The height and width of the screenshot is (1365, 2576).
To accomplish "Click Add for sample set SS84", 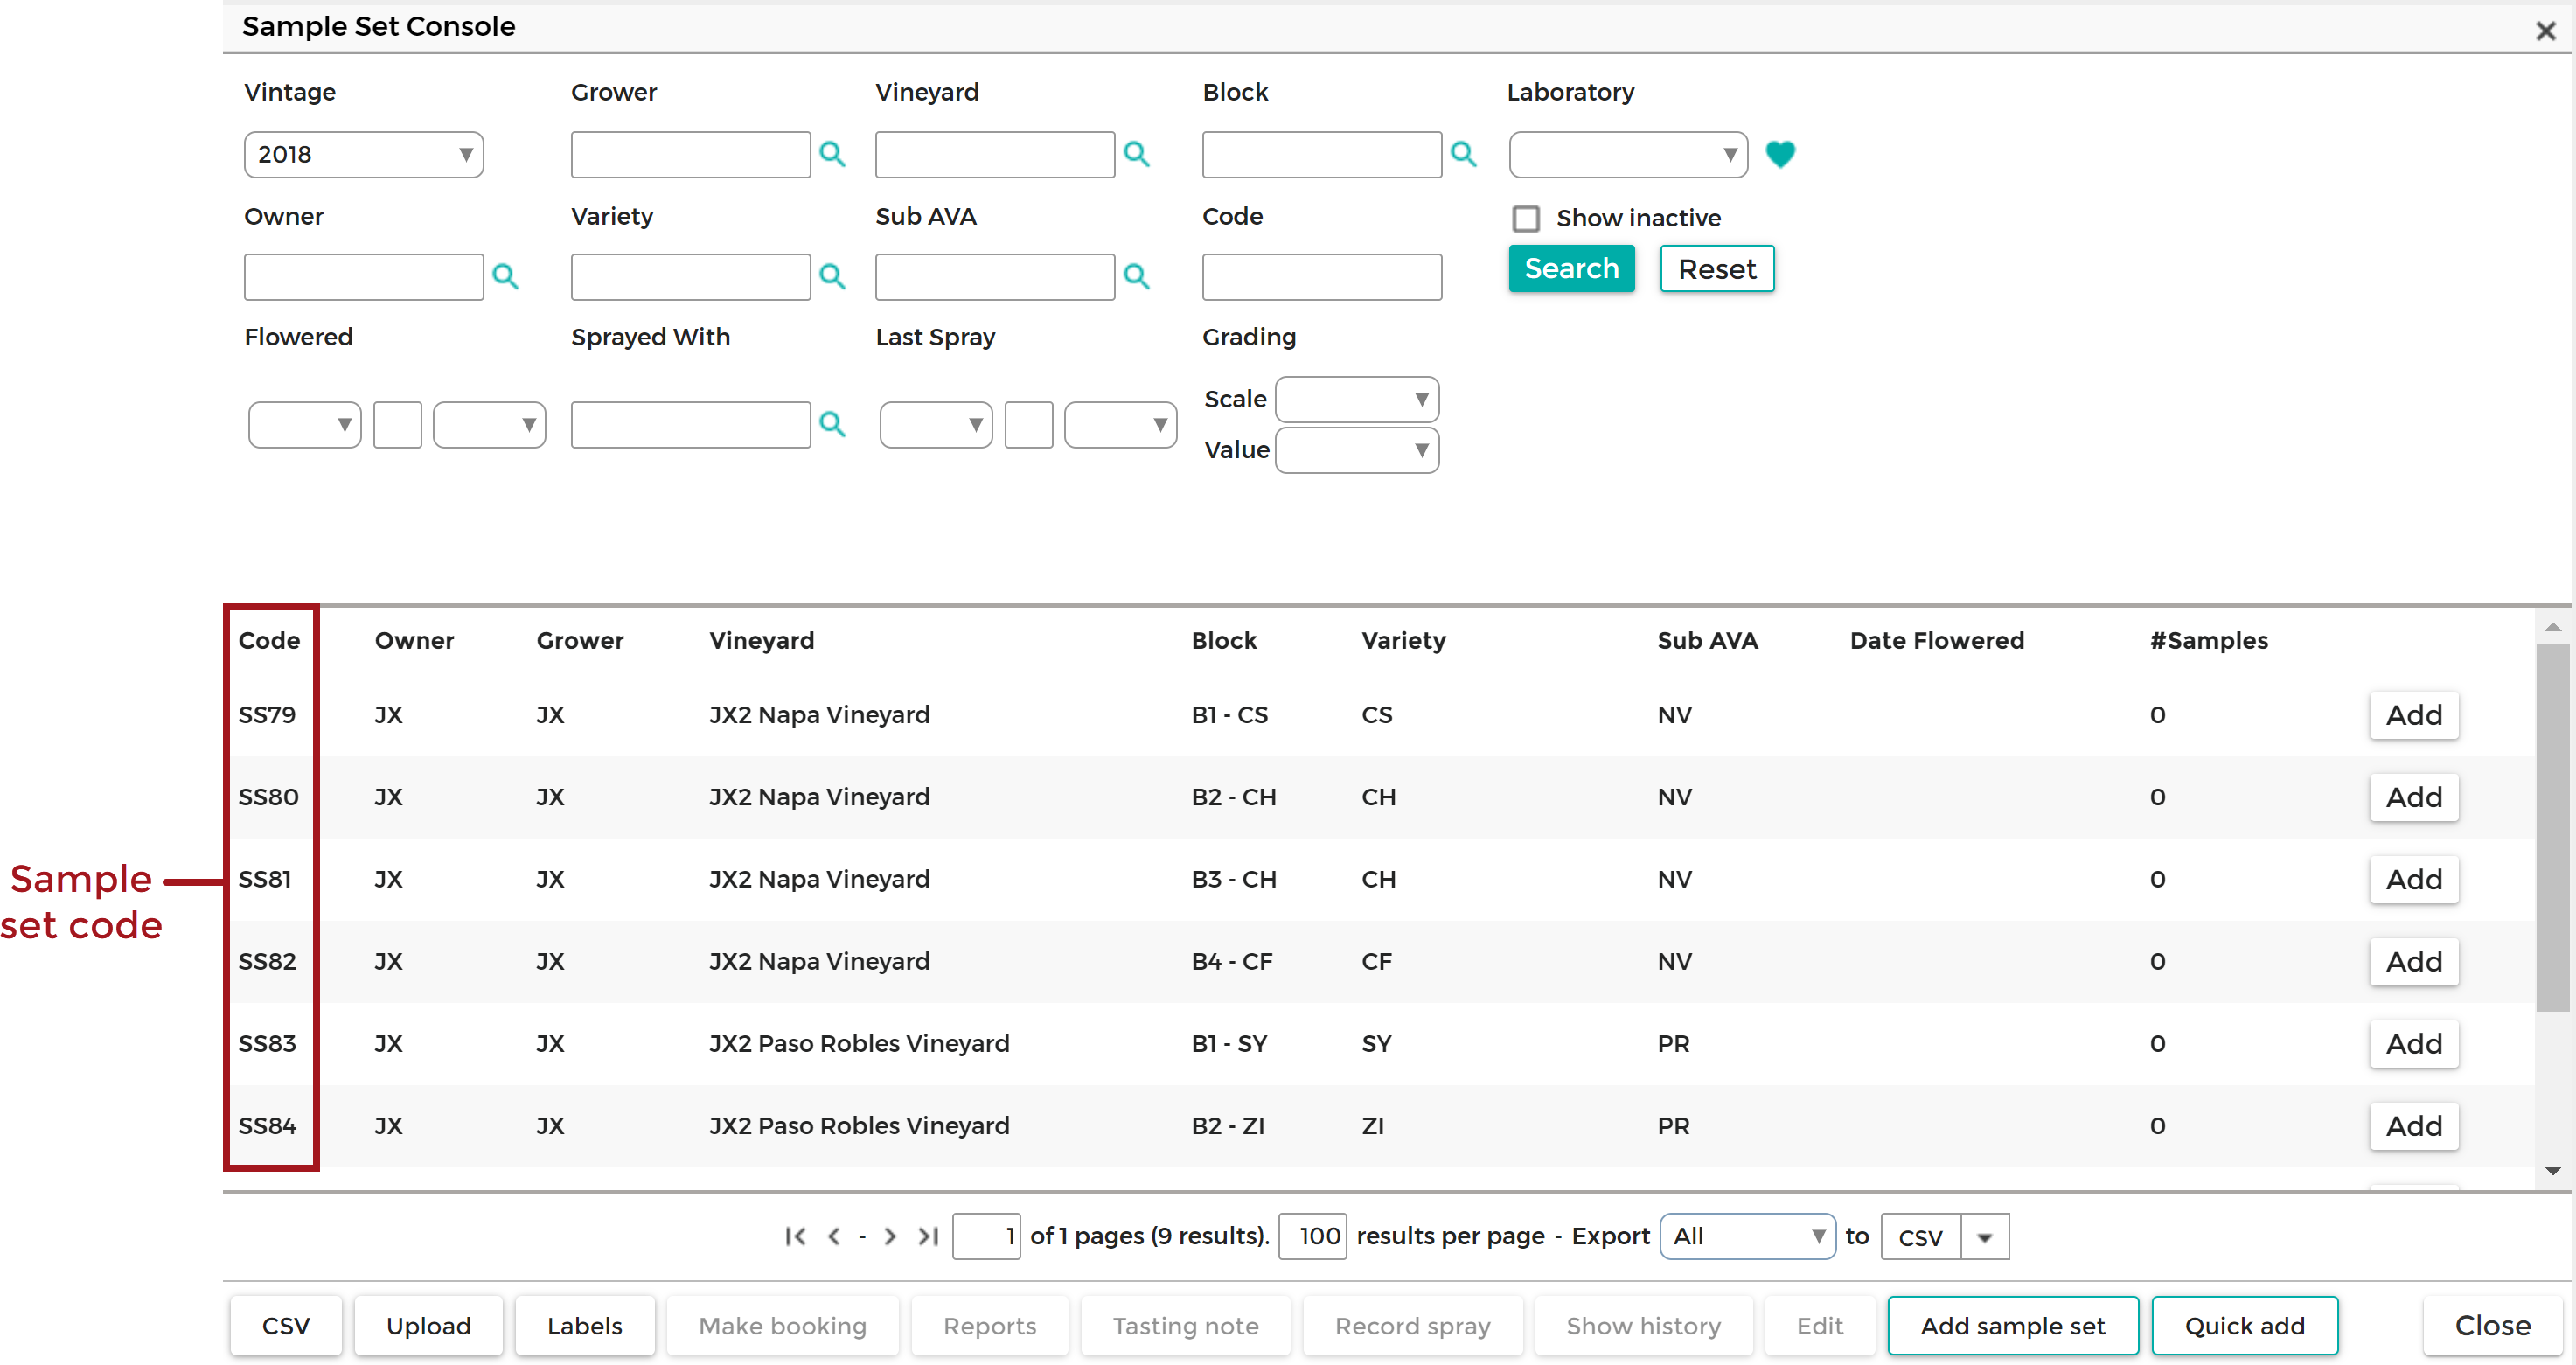I will pos(2413,1125).
